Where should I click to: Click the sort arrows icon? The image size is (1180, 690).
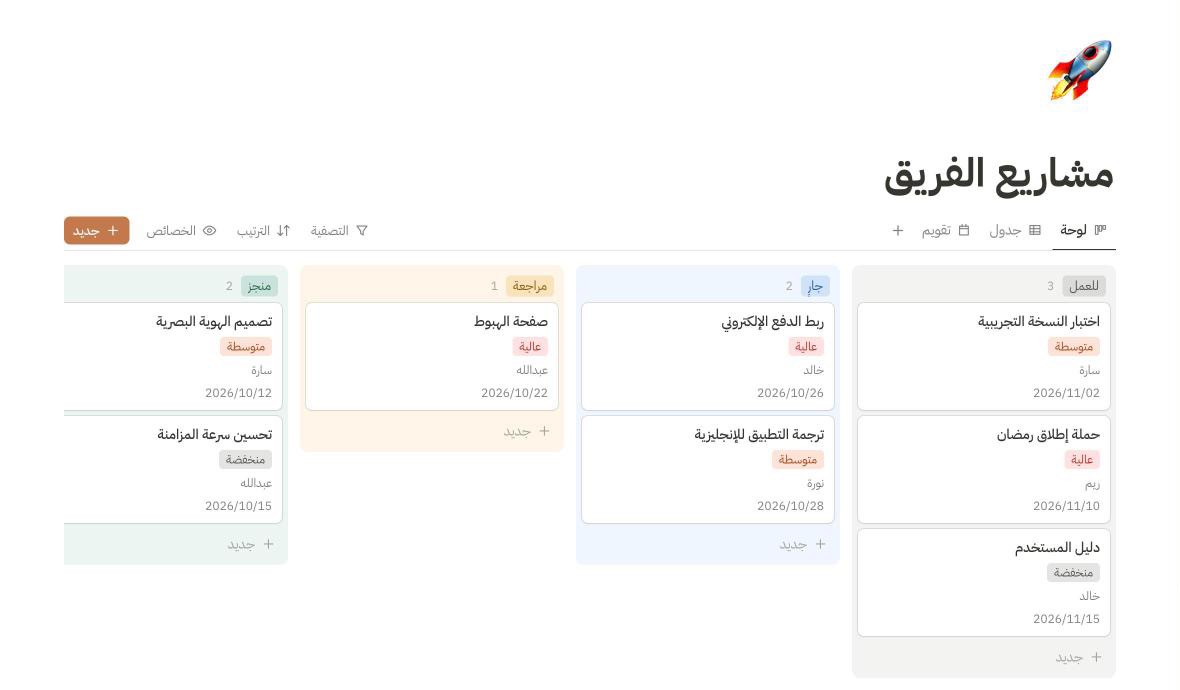pos(283,230)
